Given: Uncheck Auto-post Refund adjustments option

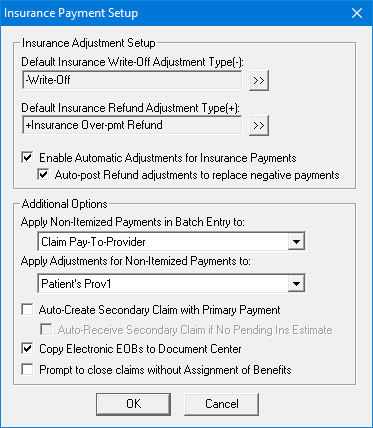Looking at the screenshot, I should click(x=43, y=175).
